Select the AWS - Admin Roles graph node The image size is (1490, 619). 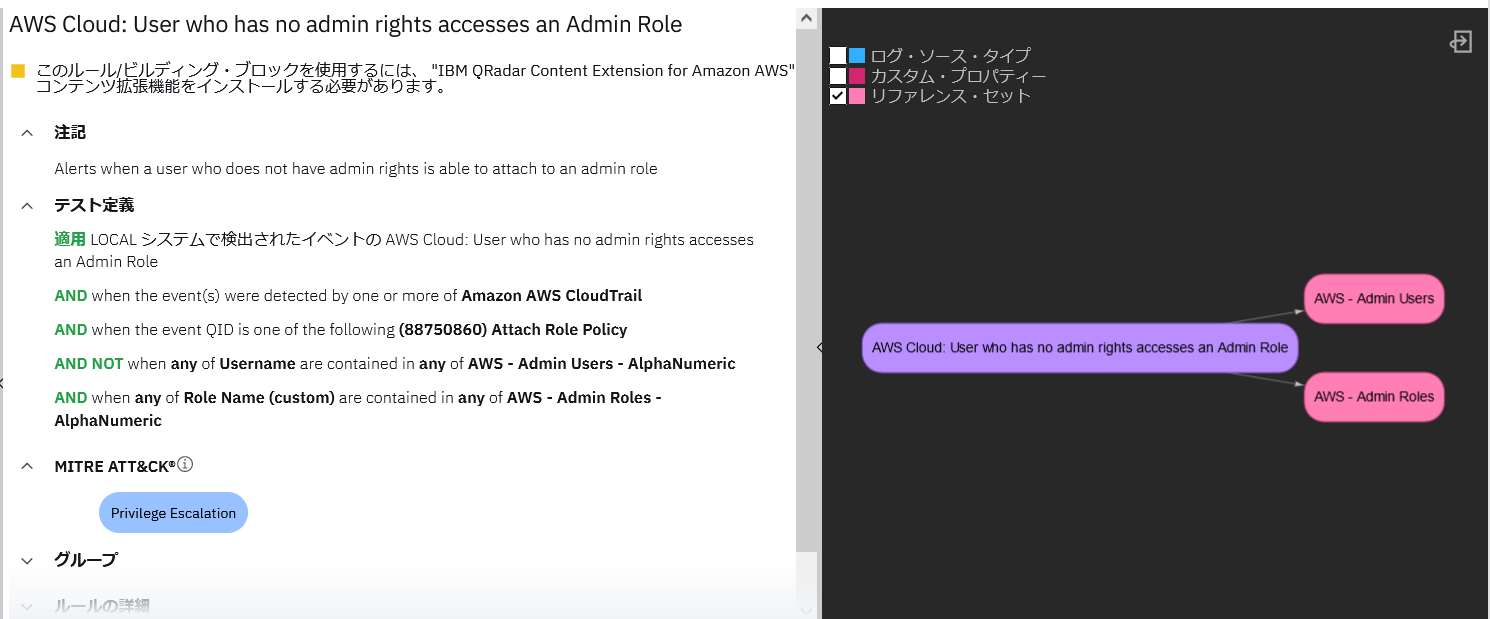coord(1374,397)
